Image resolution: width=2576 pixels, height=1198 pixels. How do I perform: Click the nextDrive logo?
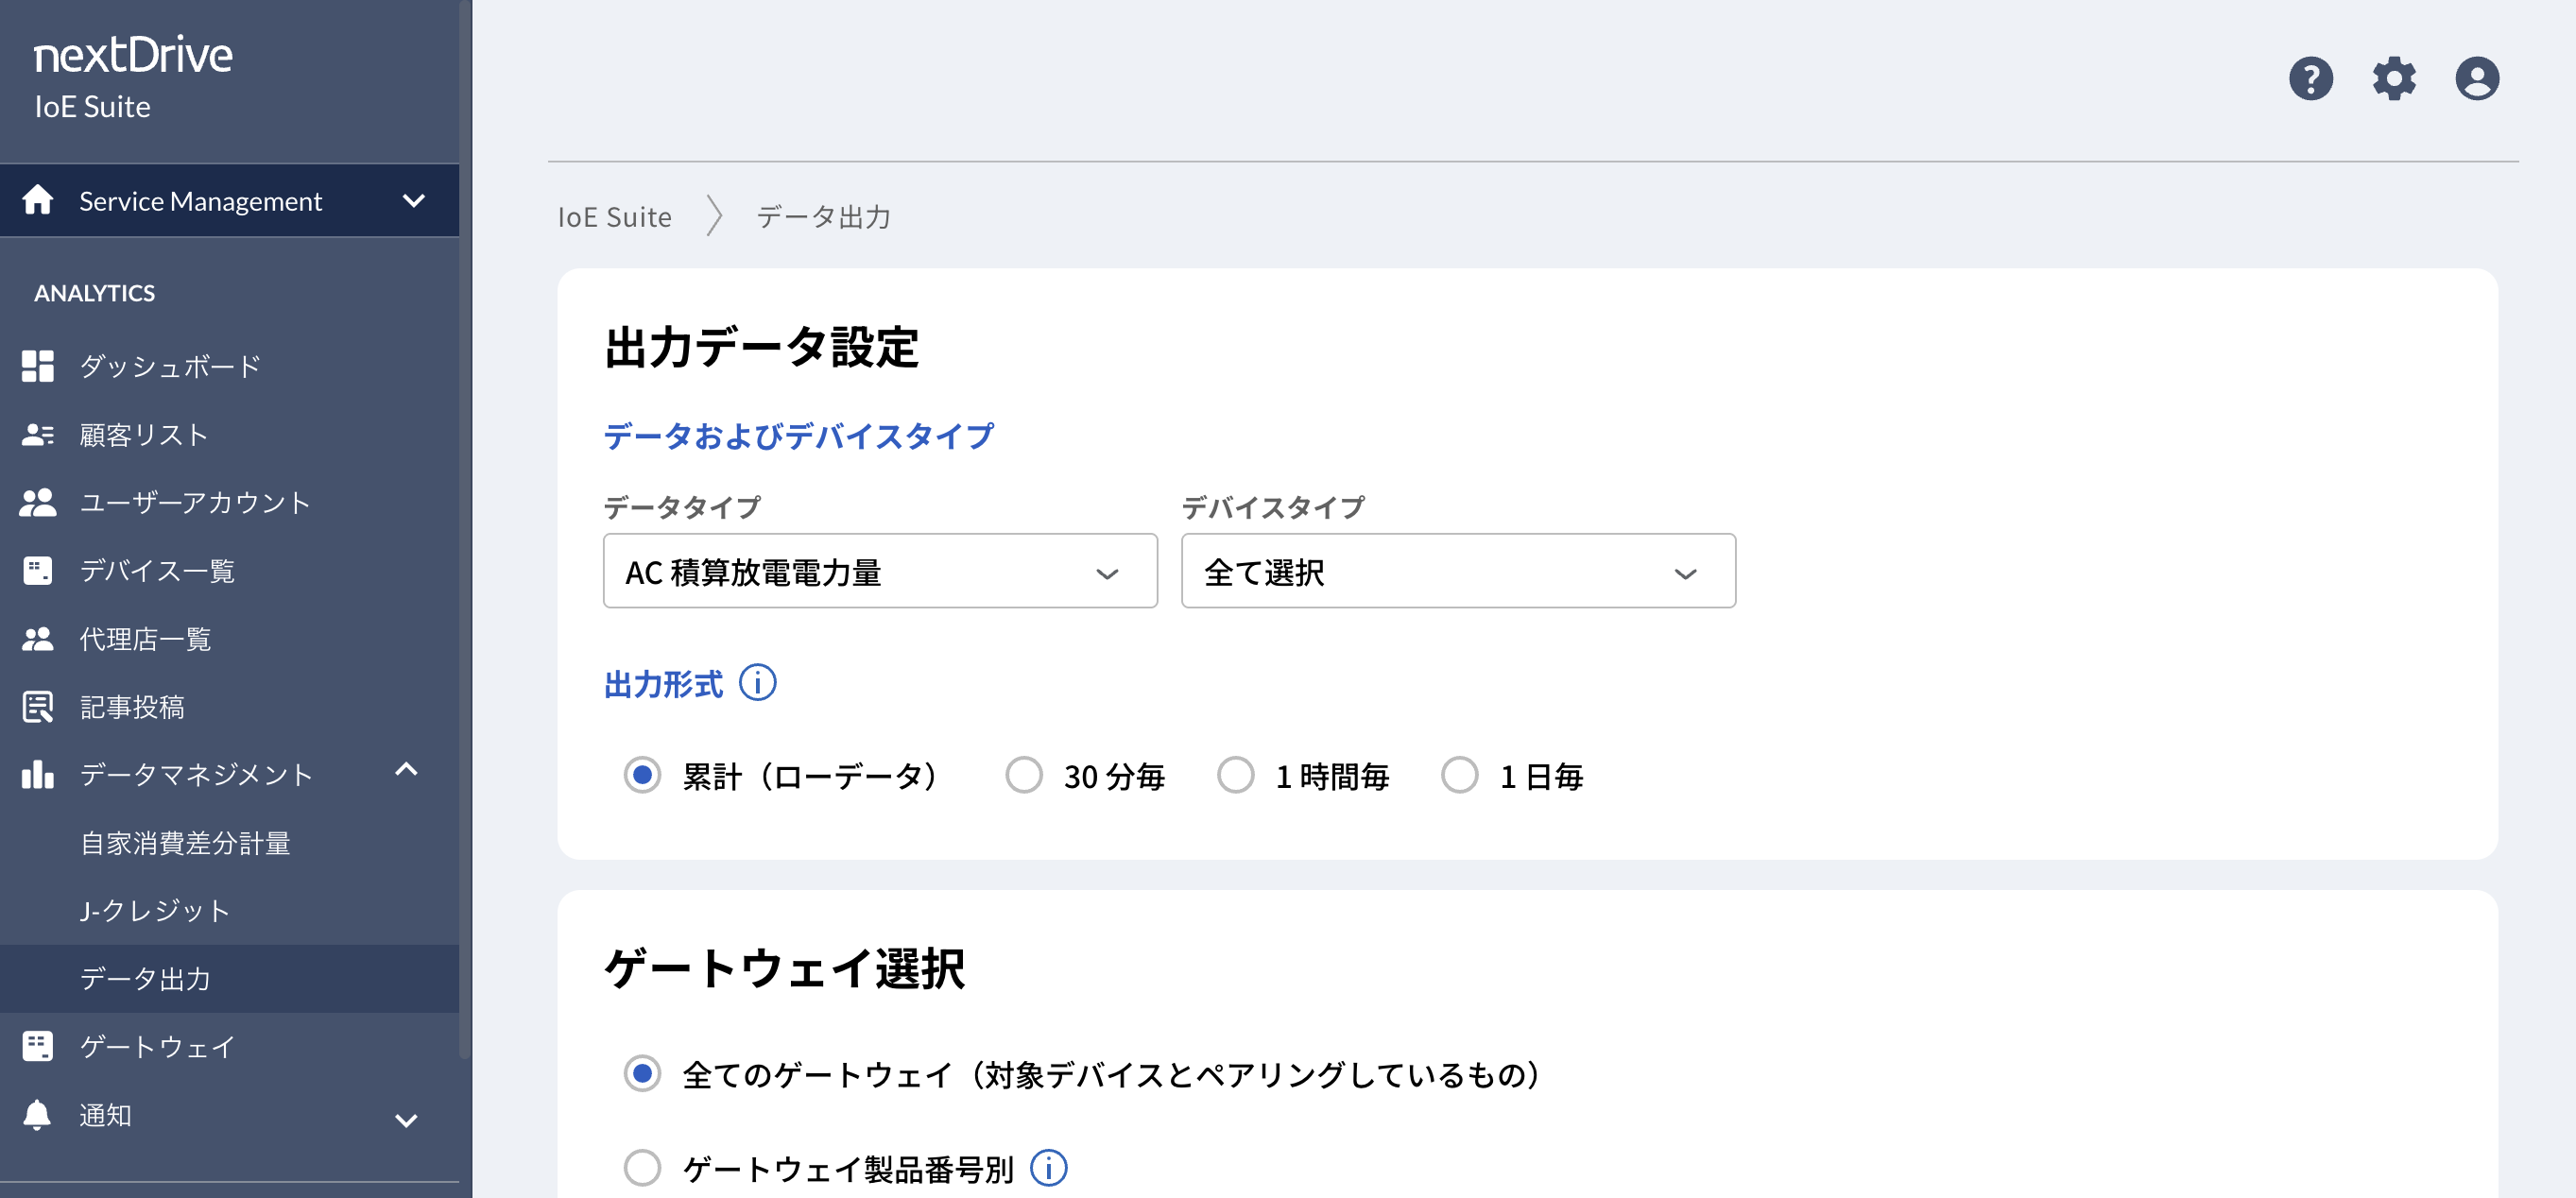(x=132, y=55)
